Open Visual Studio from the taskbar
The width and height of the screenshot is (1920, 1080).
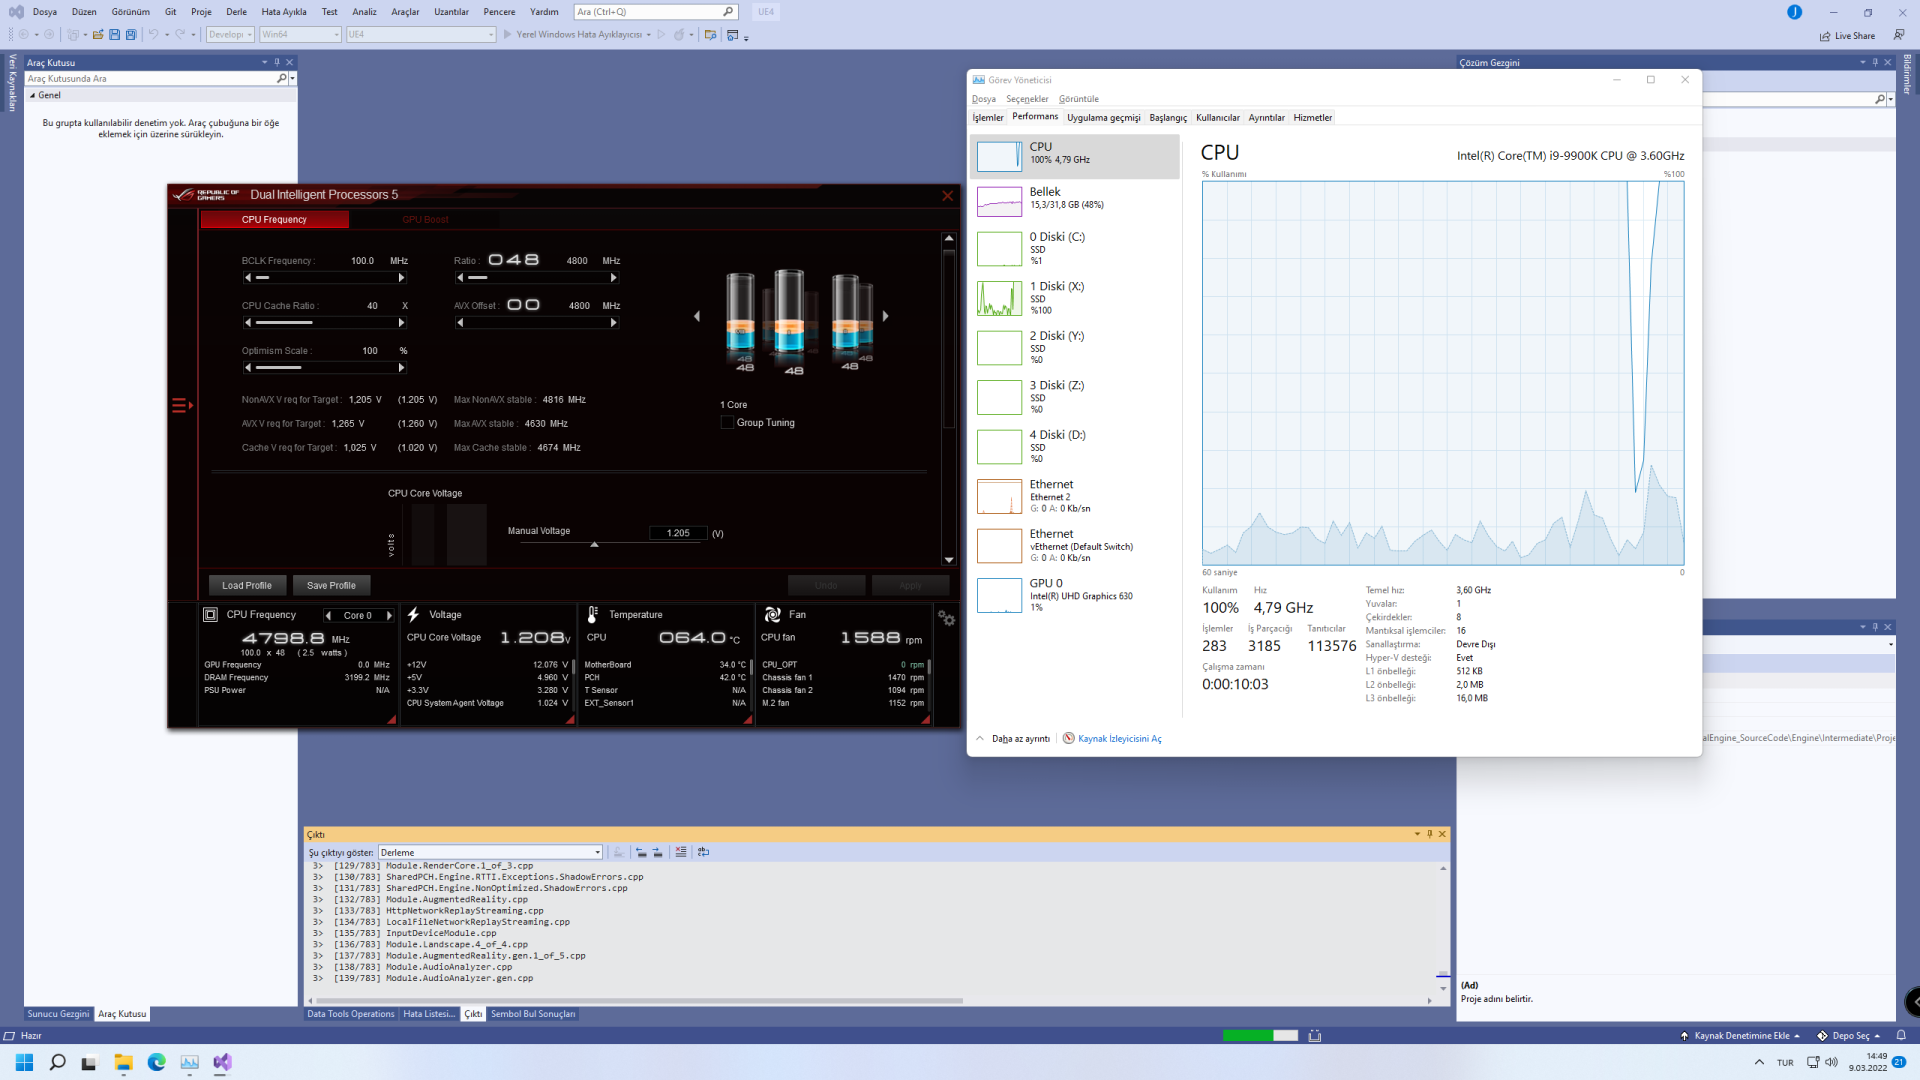[222, 1062]
